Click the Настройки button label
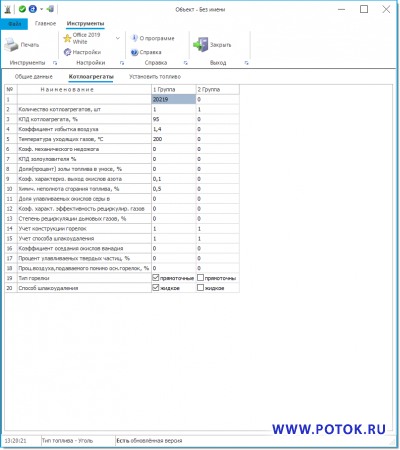Image resolution: width=400 pixels, height=450 pixels. [87, 52]
